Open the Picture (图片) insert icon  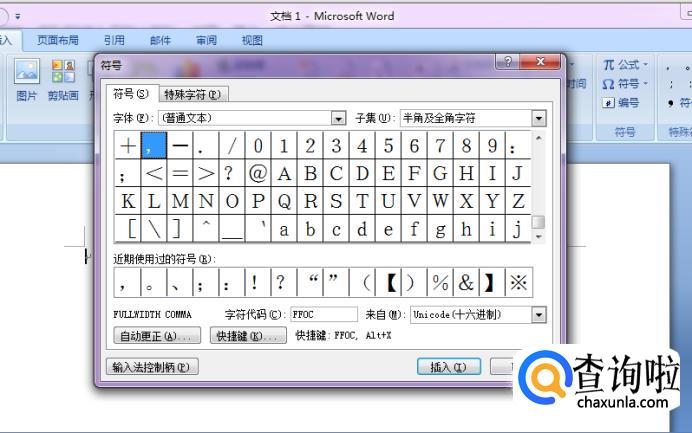(x=26, y=72)
